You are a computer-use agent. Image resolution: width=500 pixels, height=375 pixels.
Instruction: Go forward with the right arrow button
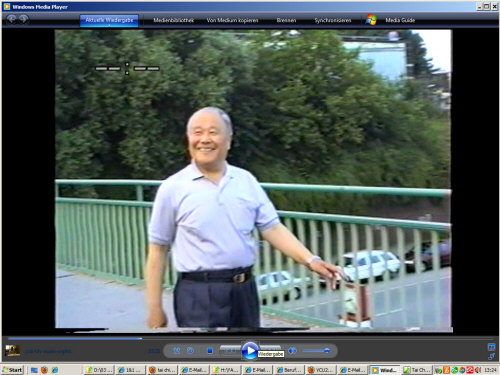click(23, 19)
